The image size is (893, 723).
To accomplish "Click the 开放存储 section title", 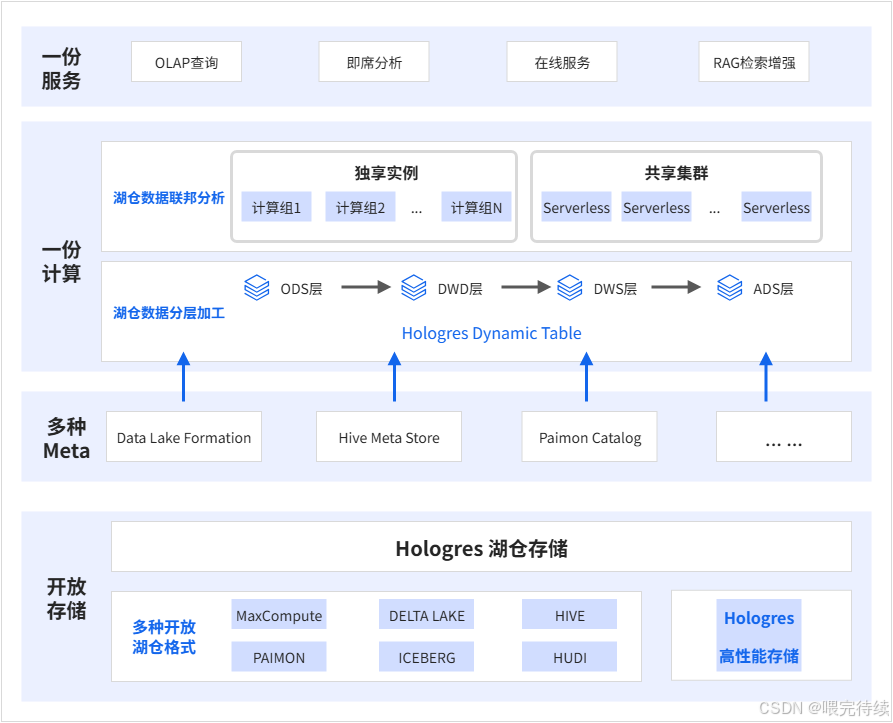I will (66, 598).
